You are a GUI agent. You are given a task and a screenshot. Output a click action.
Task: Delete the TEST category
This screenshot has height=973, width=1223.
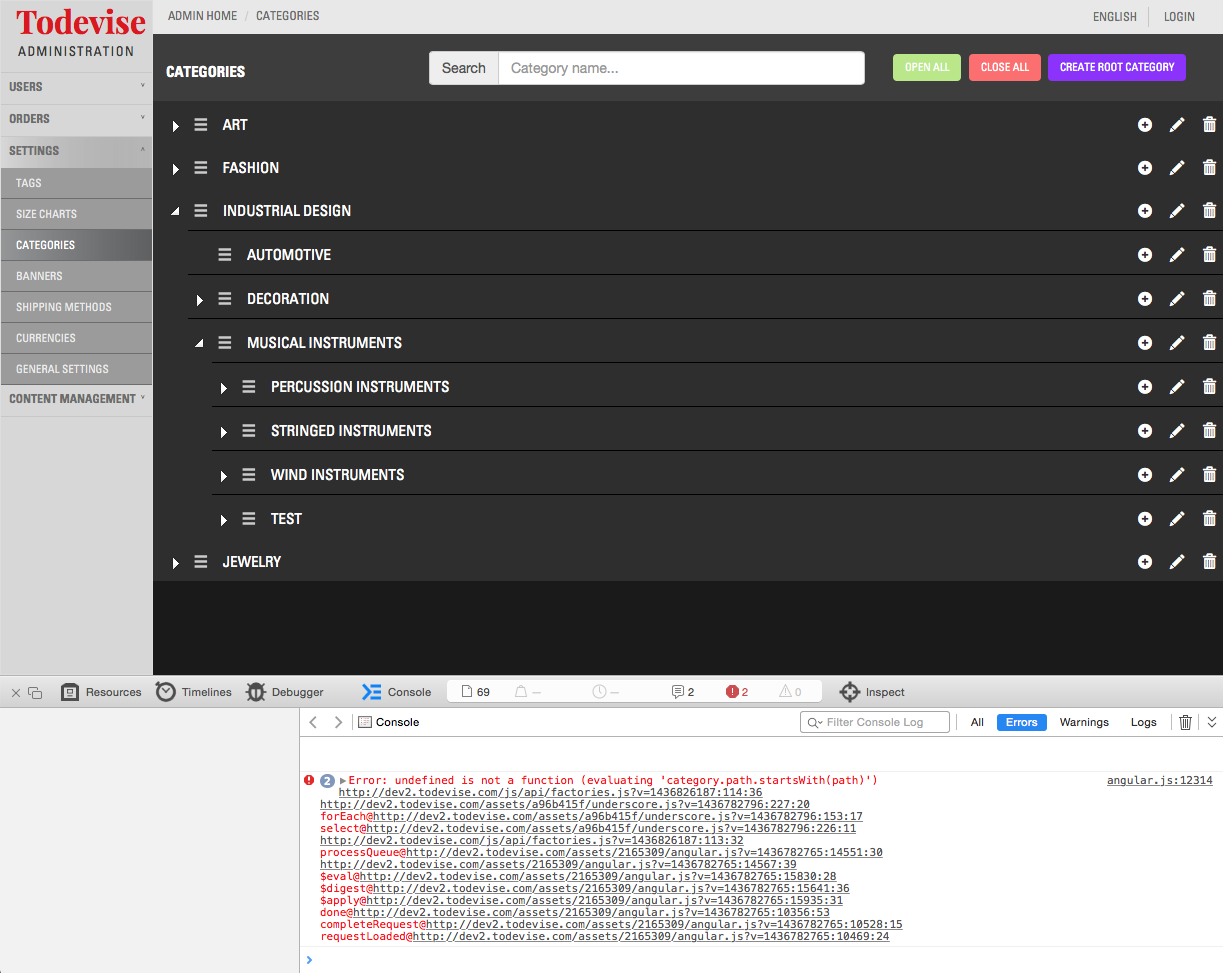coord(1209,519)
